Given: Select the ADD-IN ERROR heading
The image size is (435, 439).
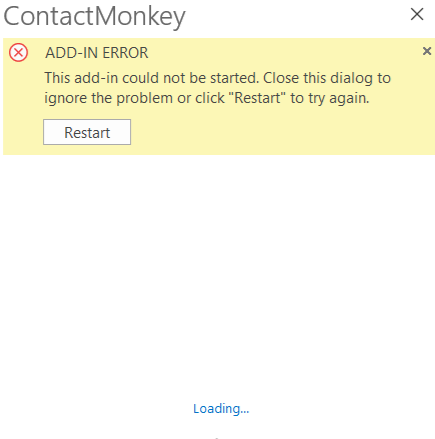Looking at the screenshot, I should [97, 53].
